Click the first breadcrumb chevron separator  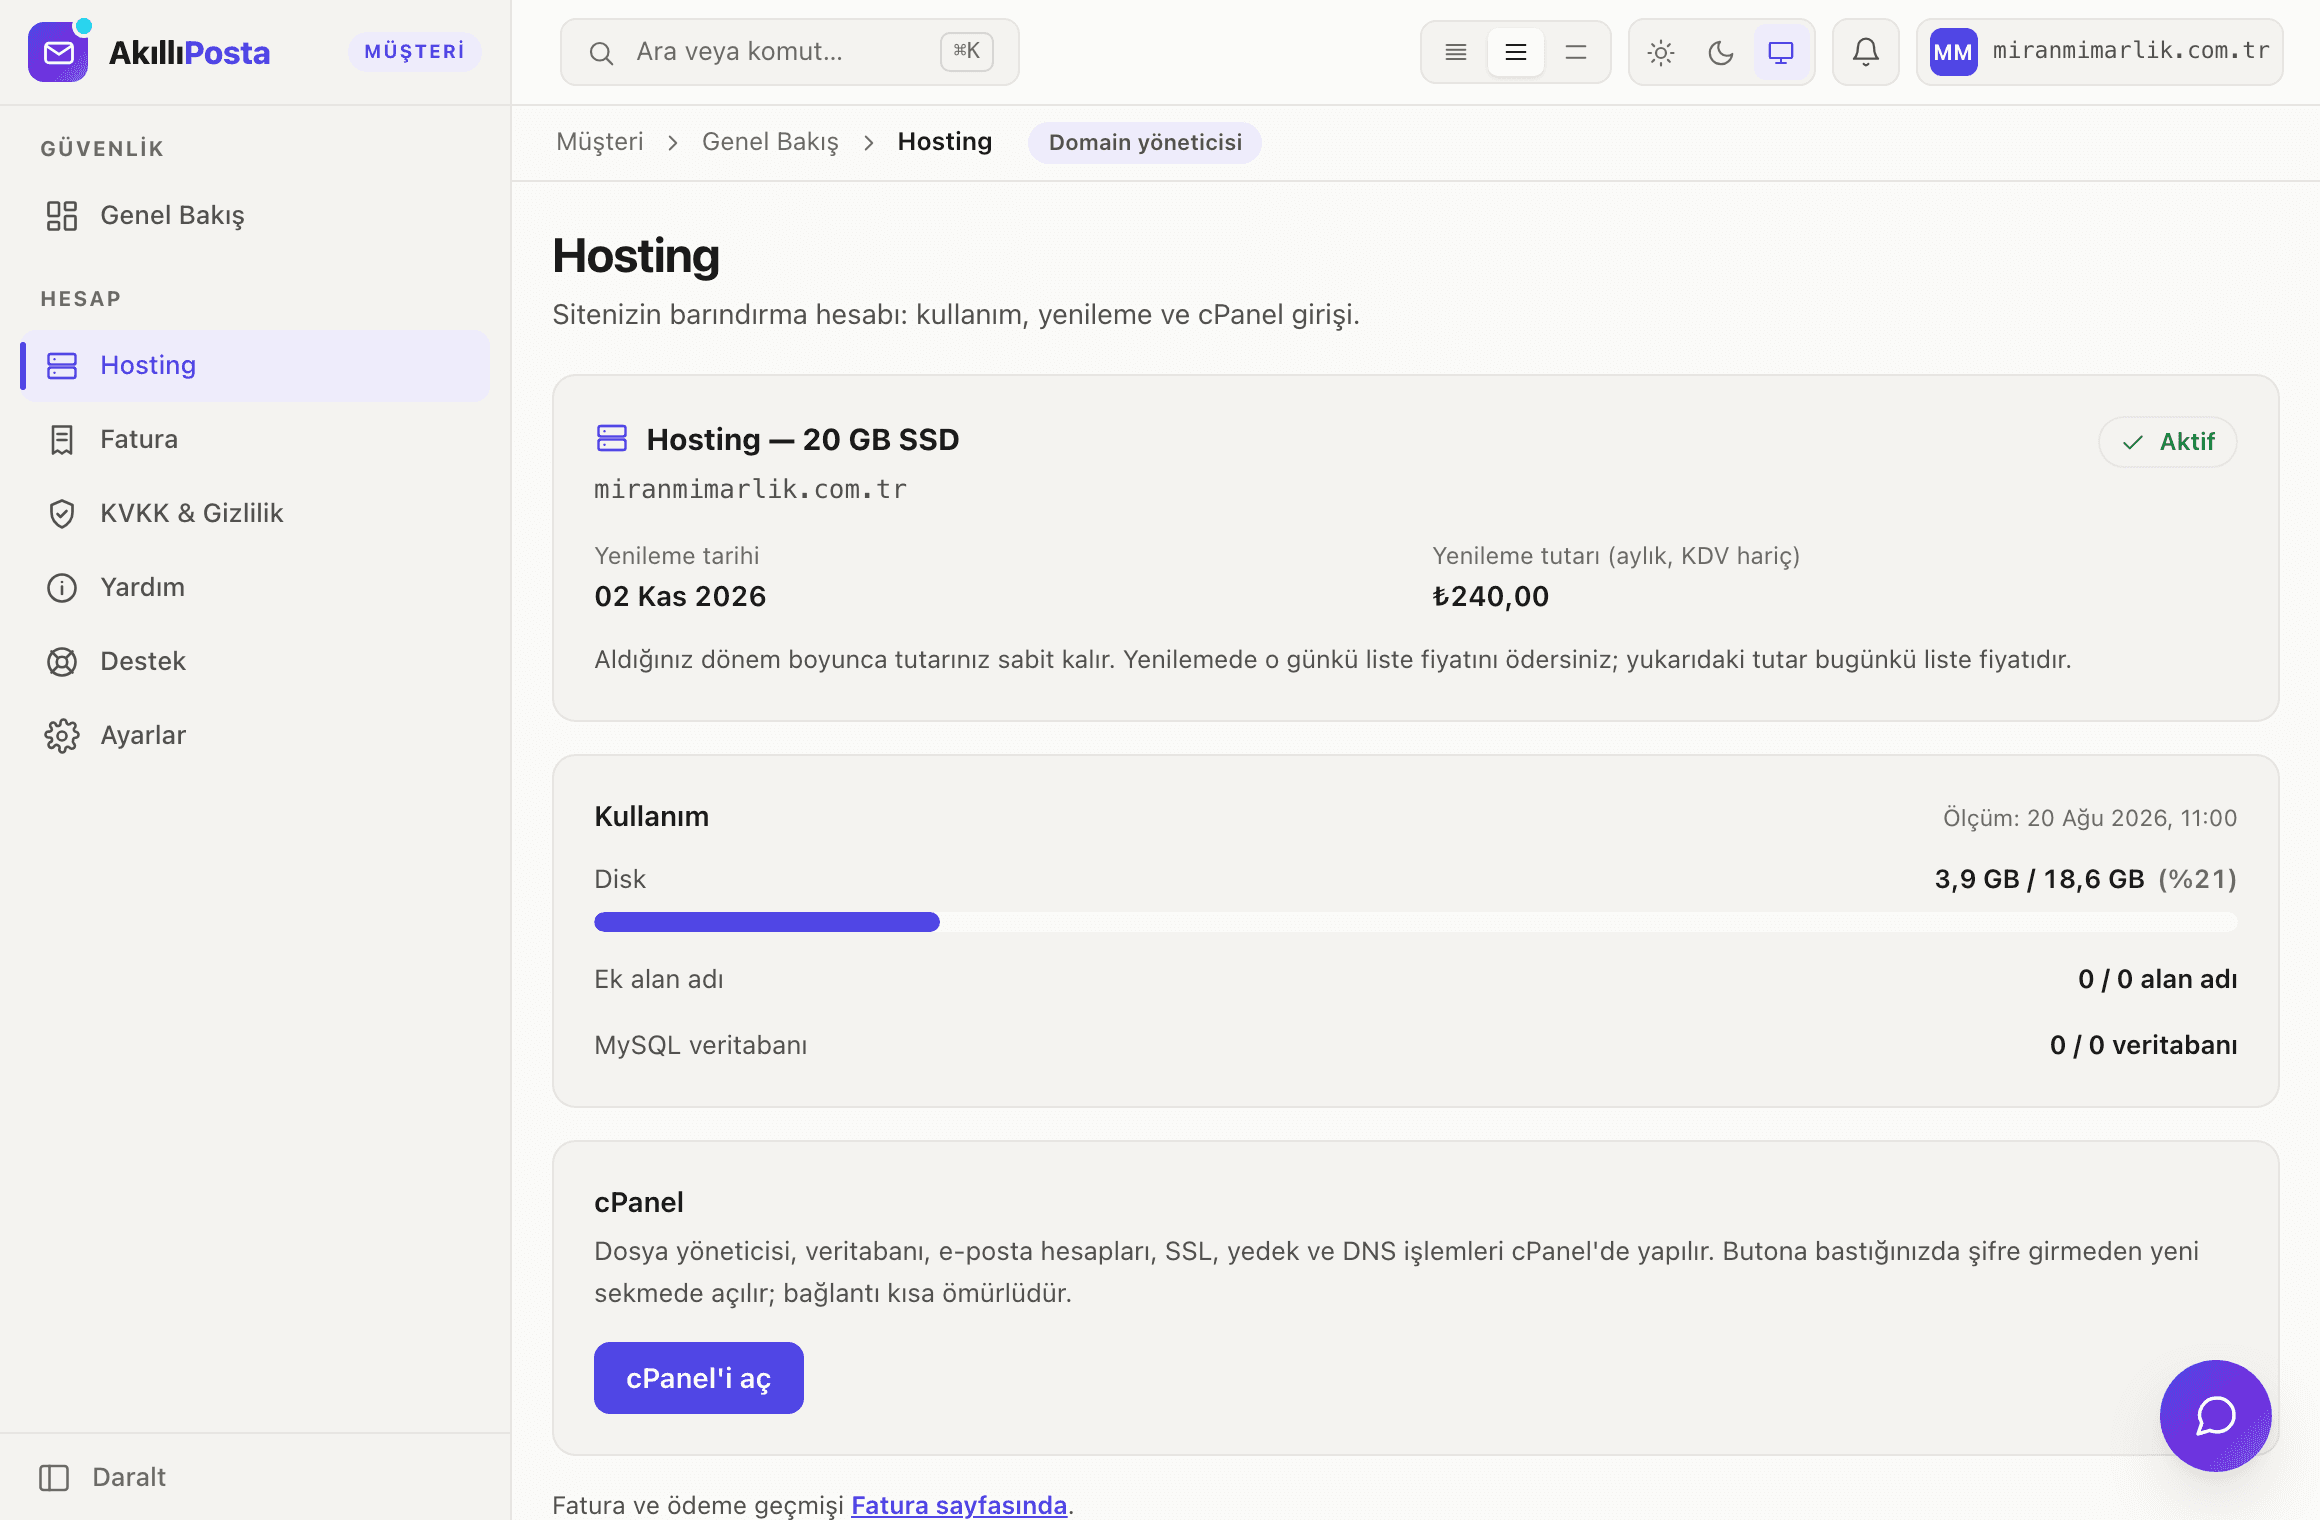[673, 143]
